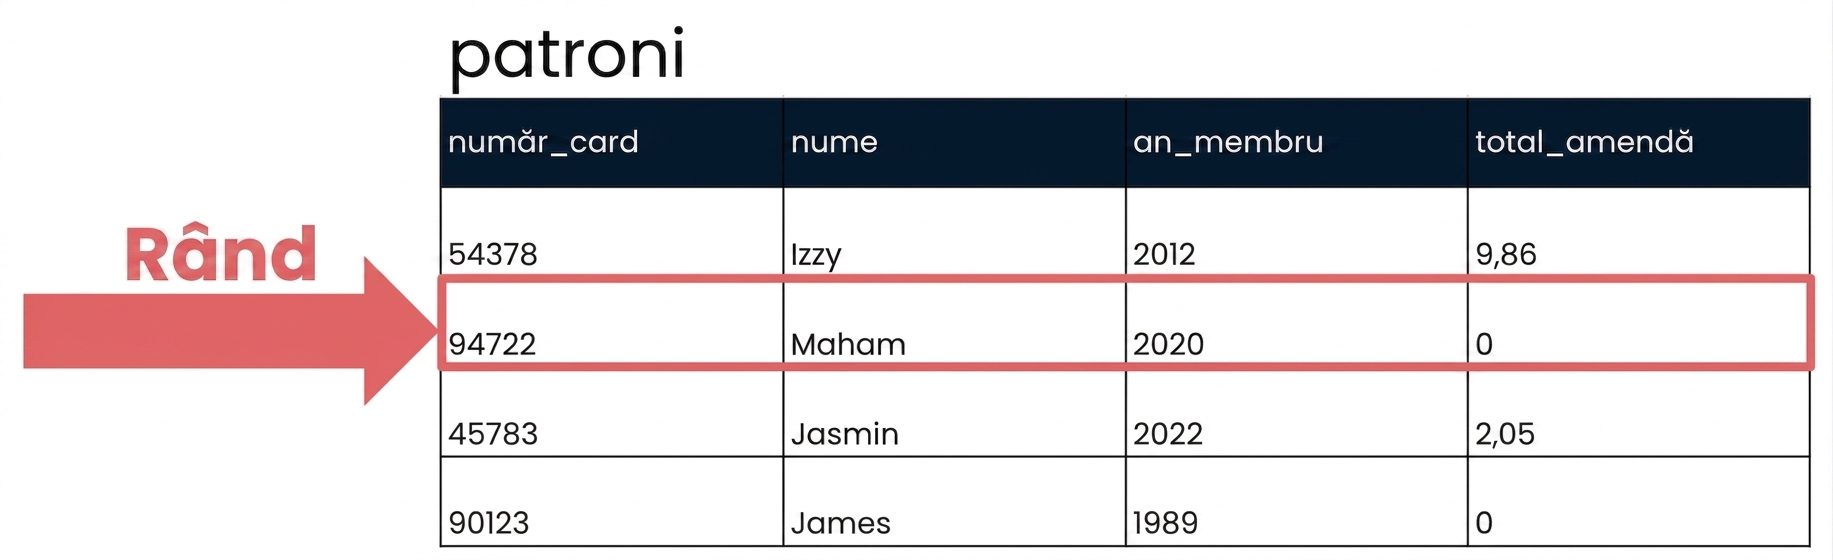Viewport: 1833px width, 560px height.
Task: Click the red arrow pointing at the row
Action: point(230,331)
